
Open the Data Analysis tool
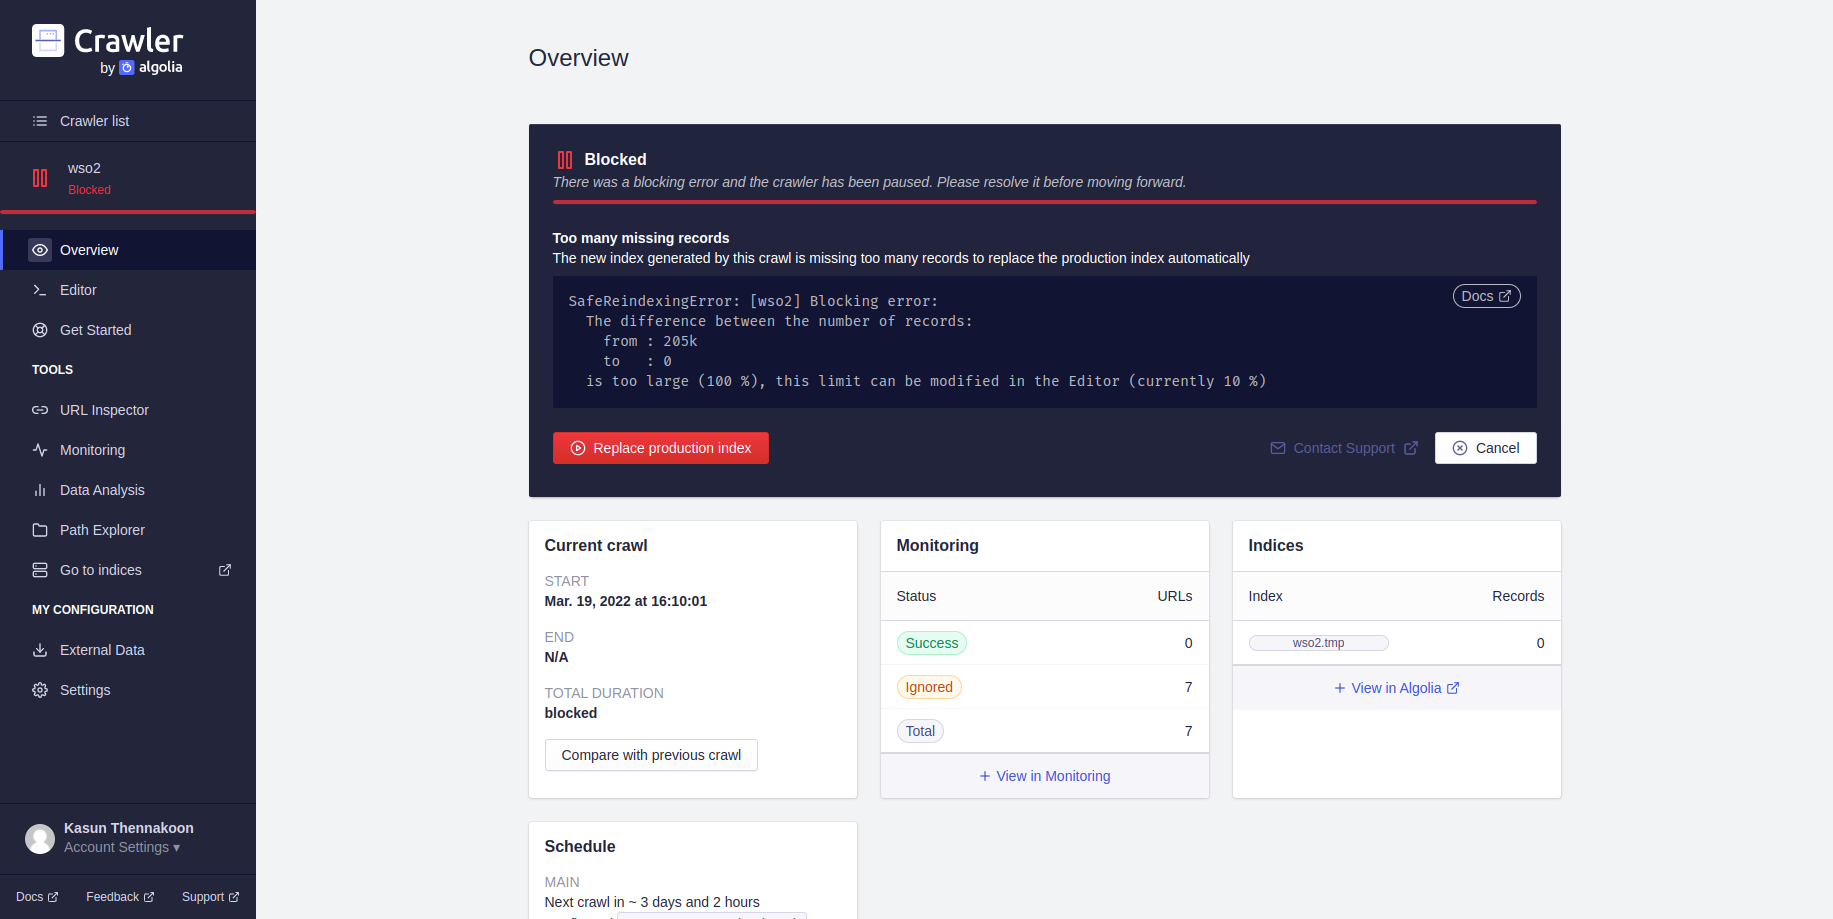pos(101,490)
